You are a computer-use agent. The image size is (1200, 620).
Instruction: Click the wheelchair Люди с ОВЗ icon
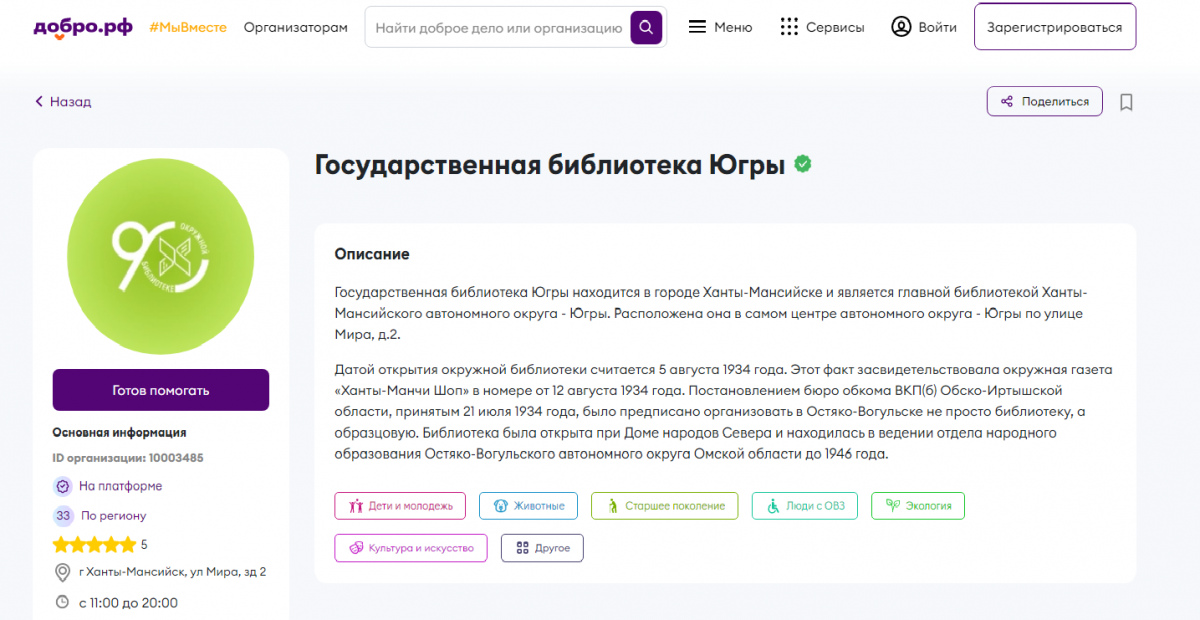point(773,506)
